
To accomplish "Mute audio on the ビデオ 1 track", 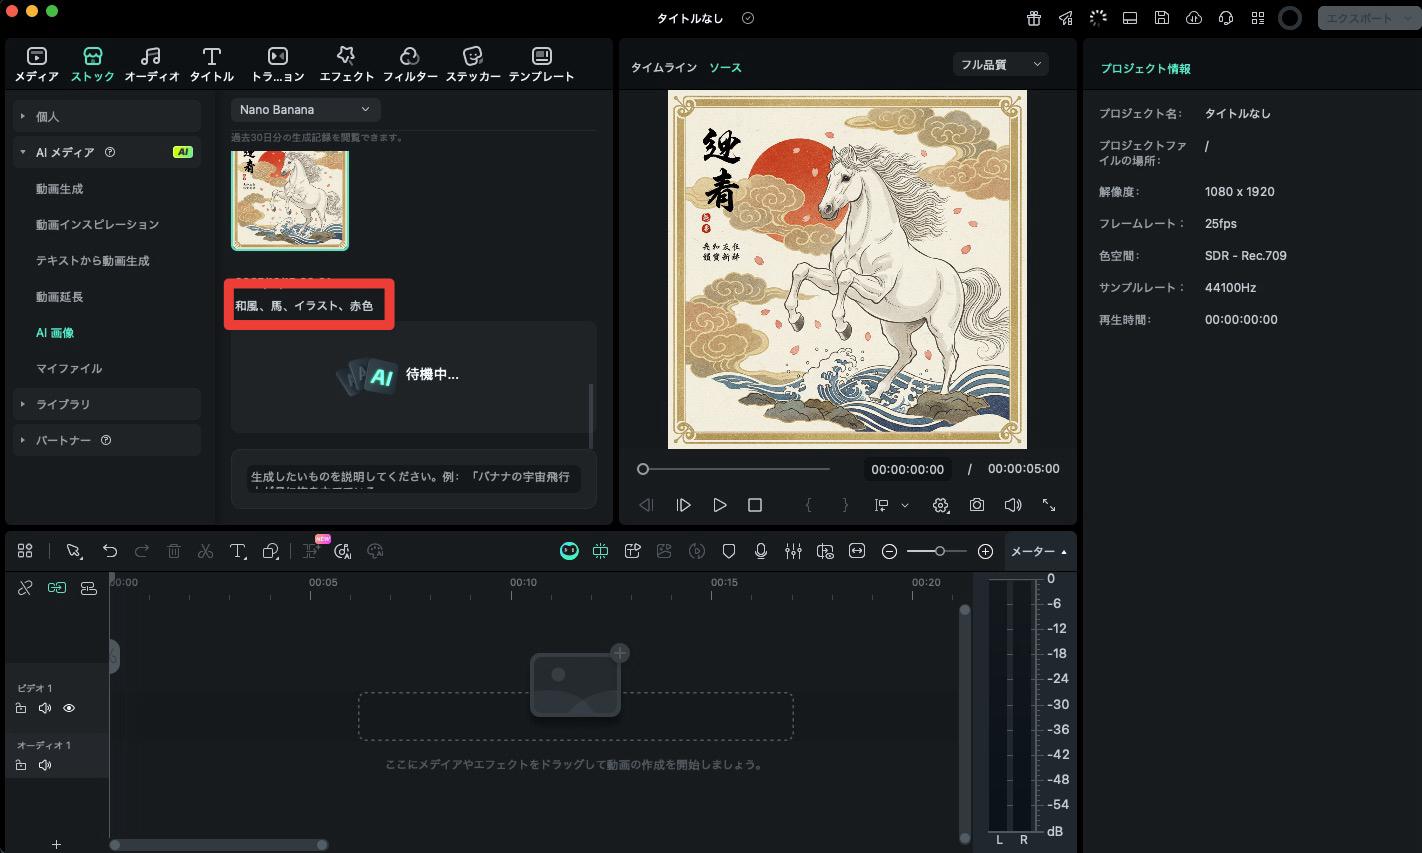I will 45,708.
